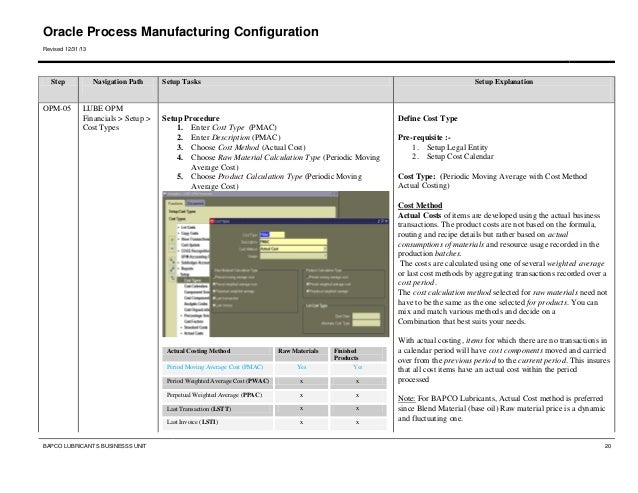Click the minus Collapse icon in Navigator
This screenshot has width=638, height=493.
[x=172, y=249]
